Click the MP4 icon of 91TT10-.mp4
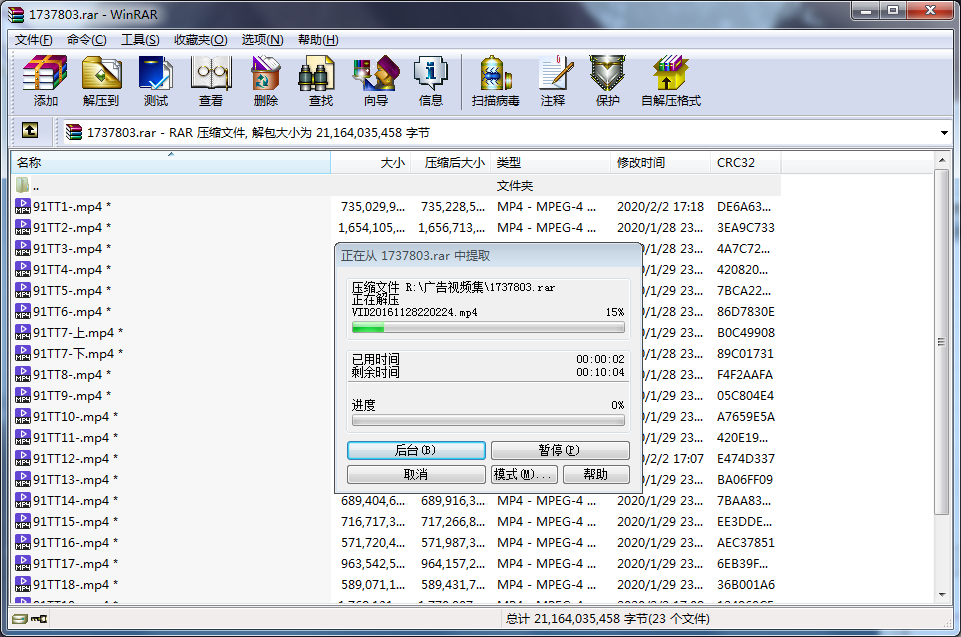Viewport: 961px width, 637px height. [x=23, y=416]
